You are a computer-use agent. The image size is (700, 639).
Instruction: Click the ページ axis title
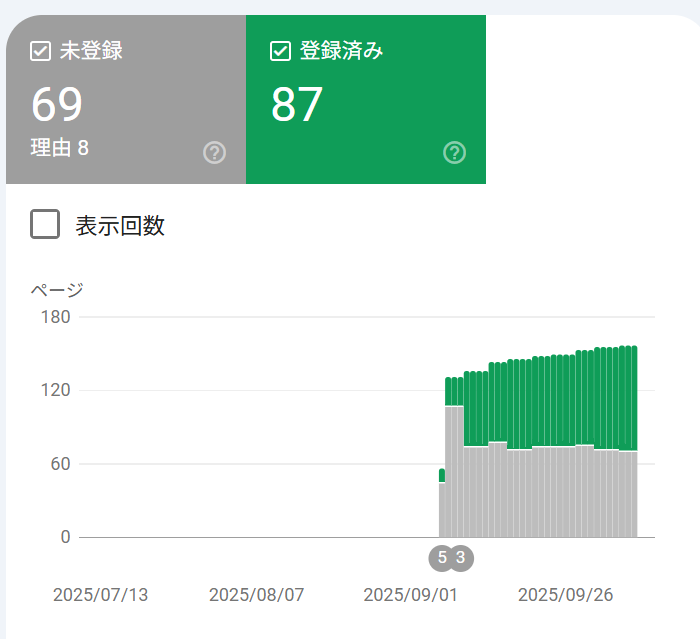click(57, 291)
